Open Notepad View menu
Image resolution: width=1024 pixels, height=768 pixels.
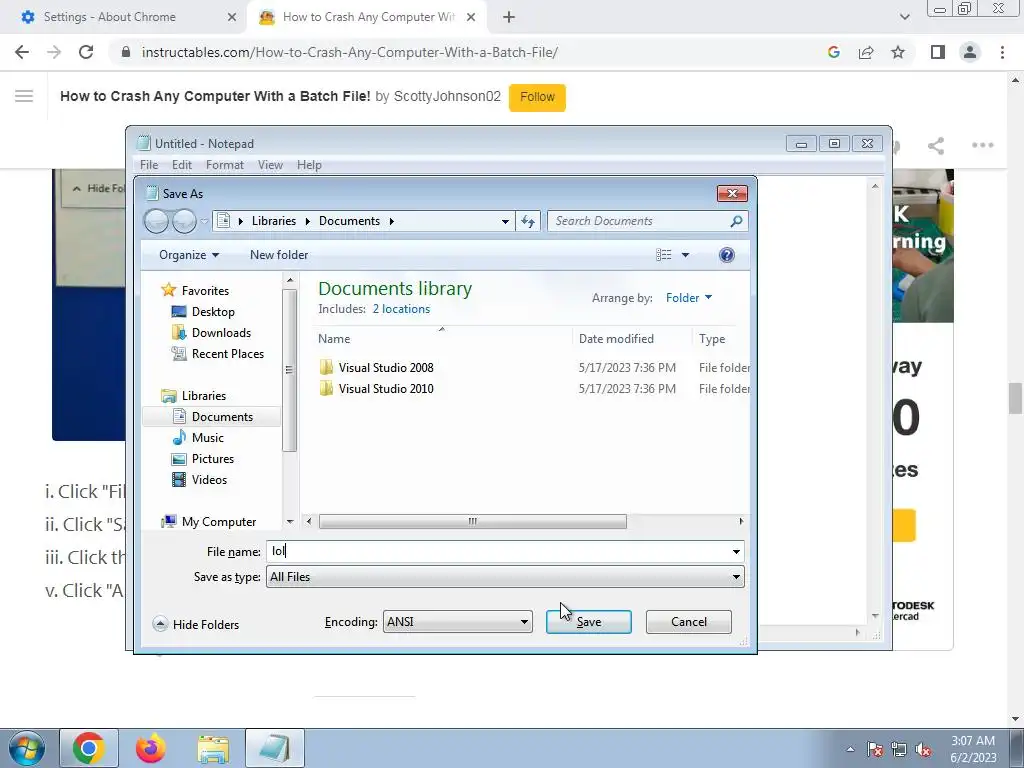[x=270, y=165]
